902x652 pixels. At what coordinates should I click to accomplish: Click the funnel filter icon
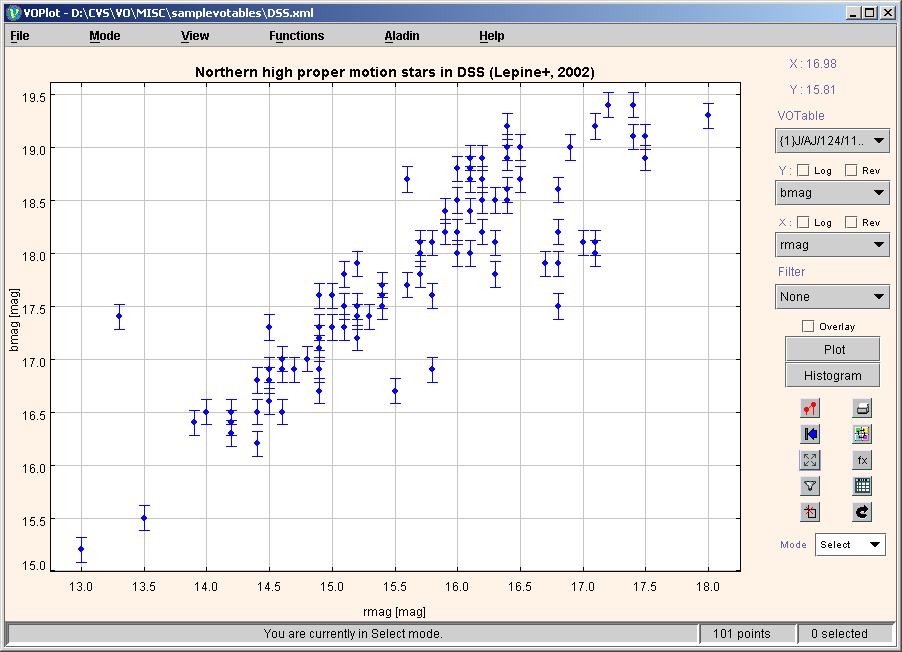point(810,486)
